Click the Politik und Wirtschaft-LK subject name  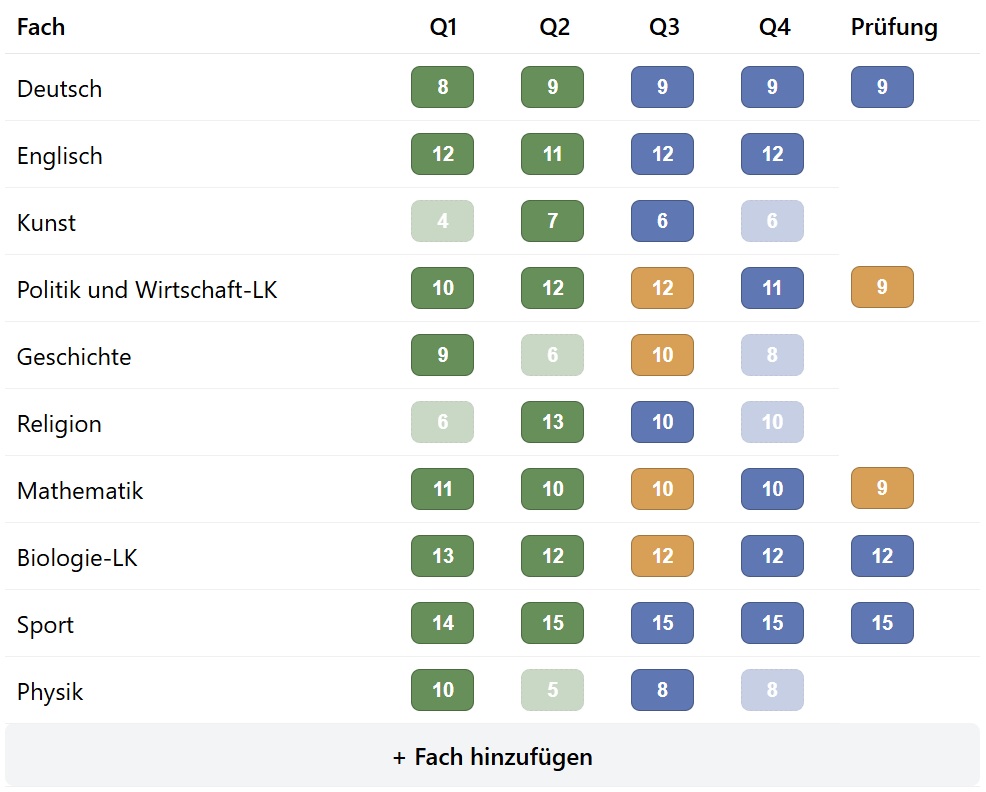147,290
